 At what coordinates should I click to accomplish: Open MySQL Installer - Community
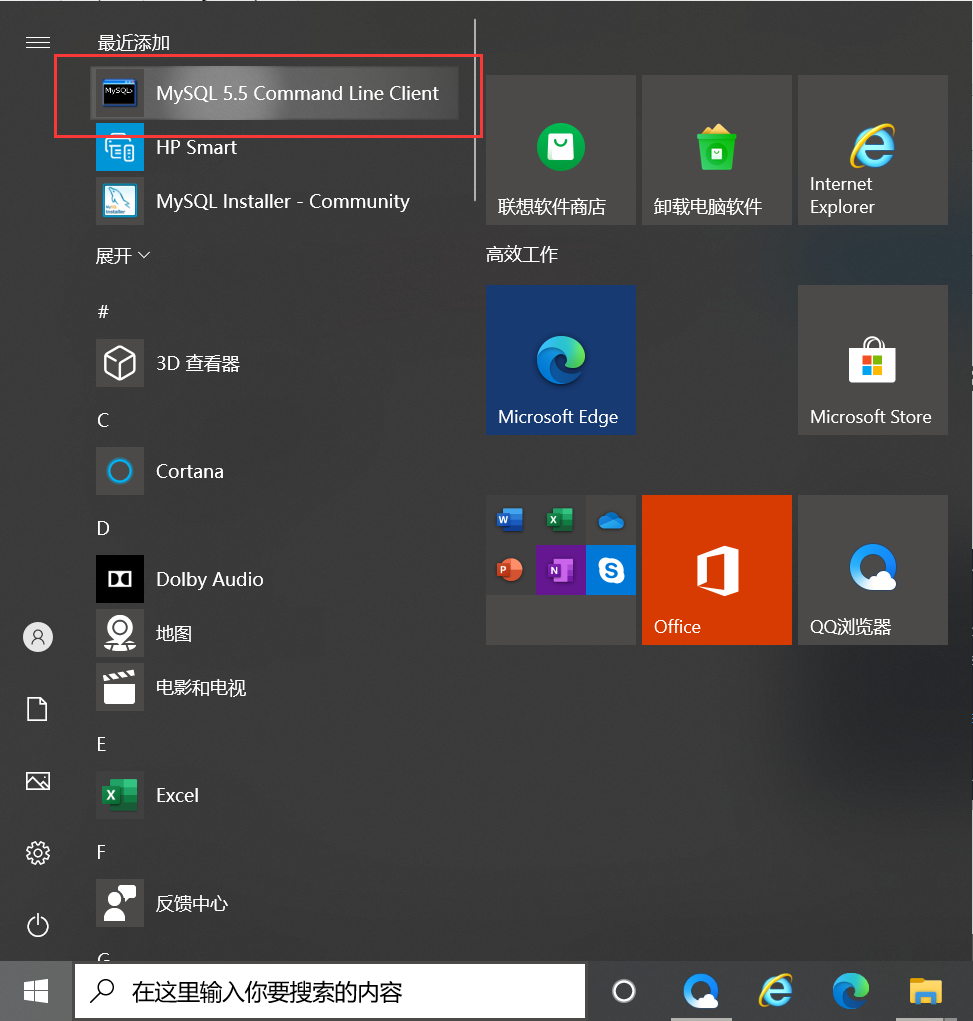click(x=274, y=201)
